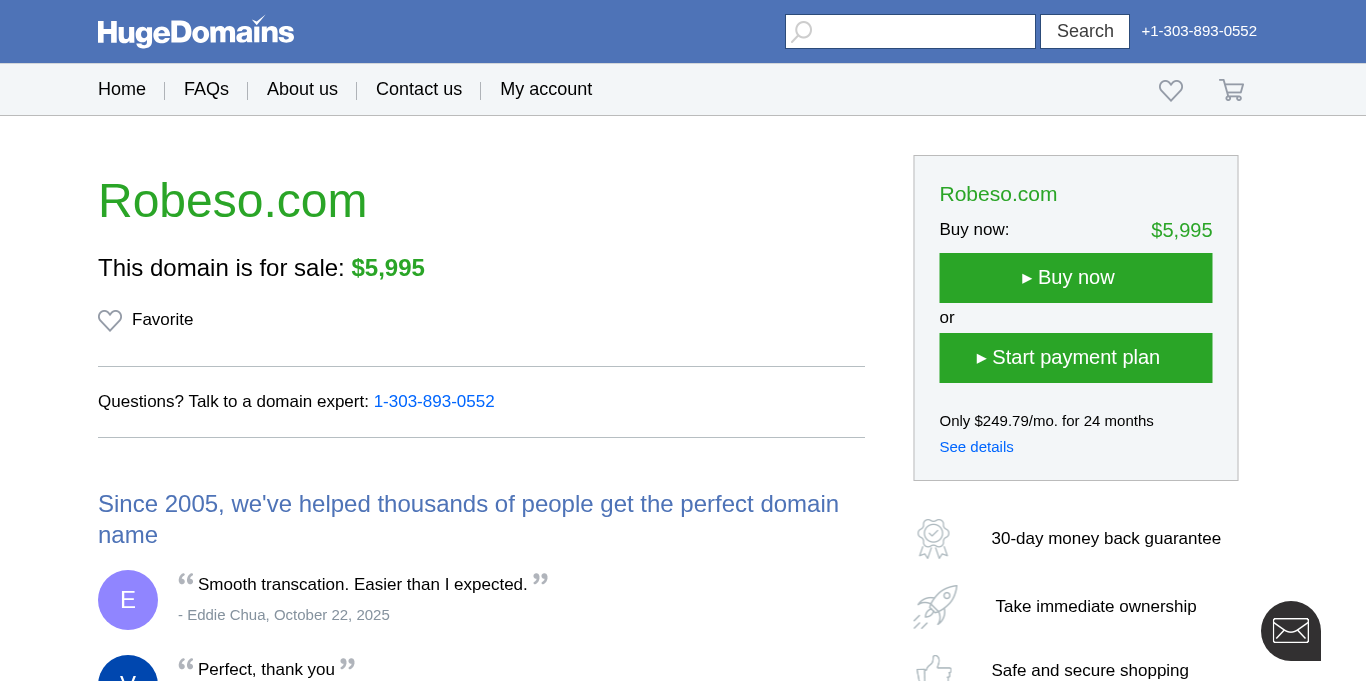The height and width of the screenshot is (681, 1366).
Task: Click the rocket immediate ownership icon
Action: (x=935, y=607)
